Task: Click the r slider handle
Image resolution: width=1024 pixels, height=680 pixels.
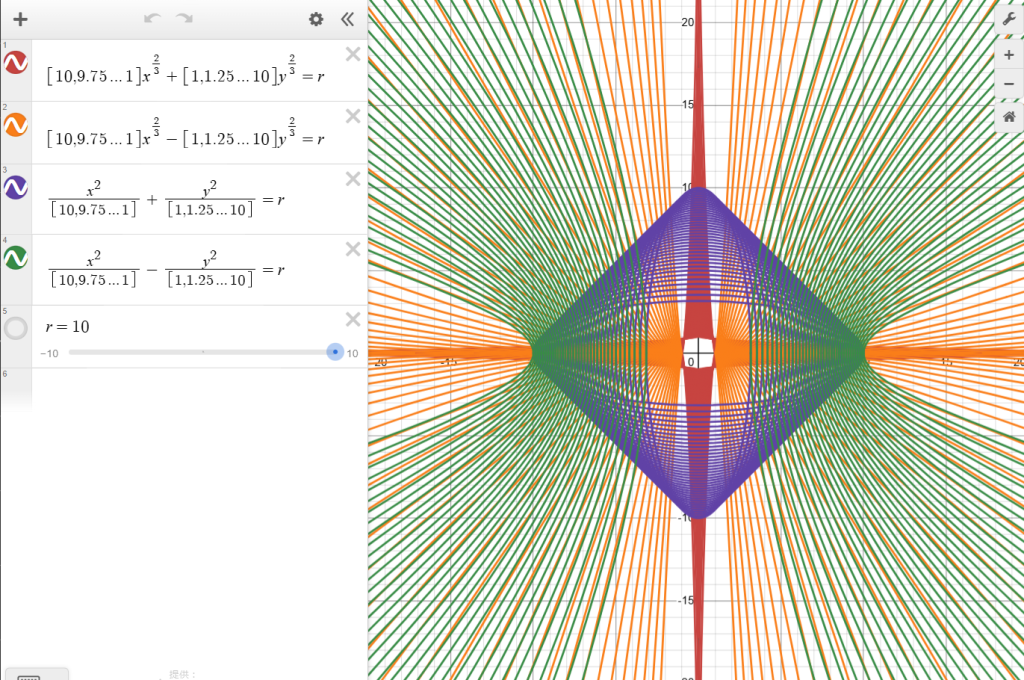Action: (x=335, y=352)
